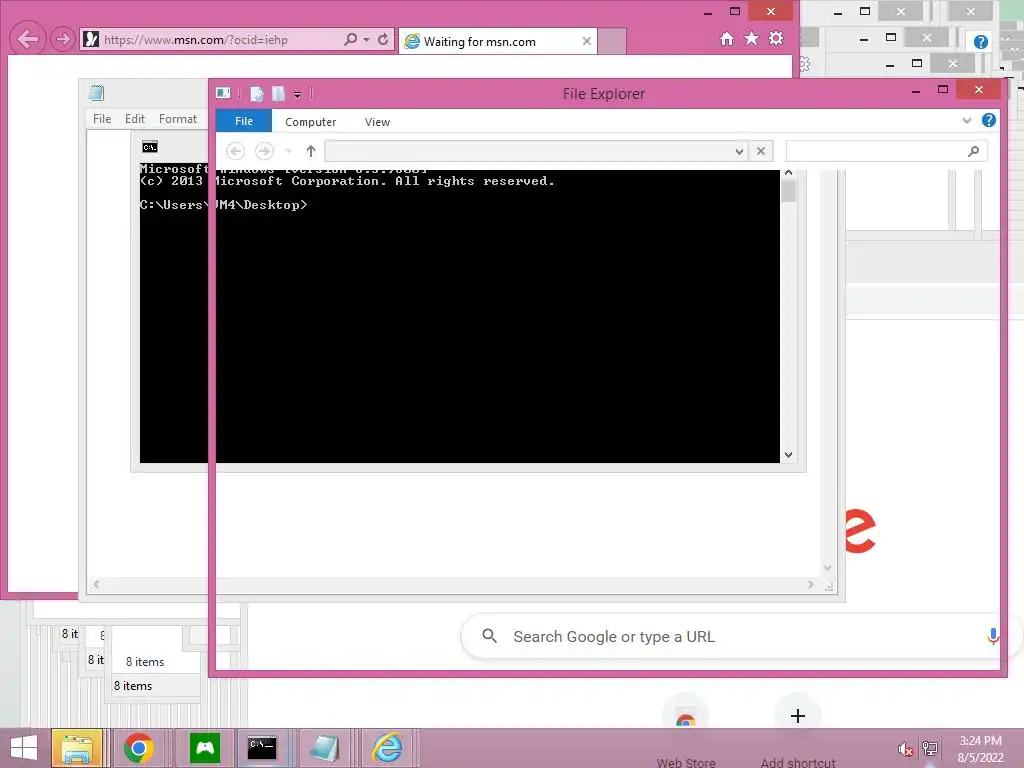Click the Notepad title bar icon
Screen dimensions: 1024x768
click(x=97, y=93)
